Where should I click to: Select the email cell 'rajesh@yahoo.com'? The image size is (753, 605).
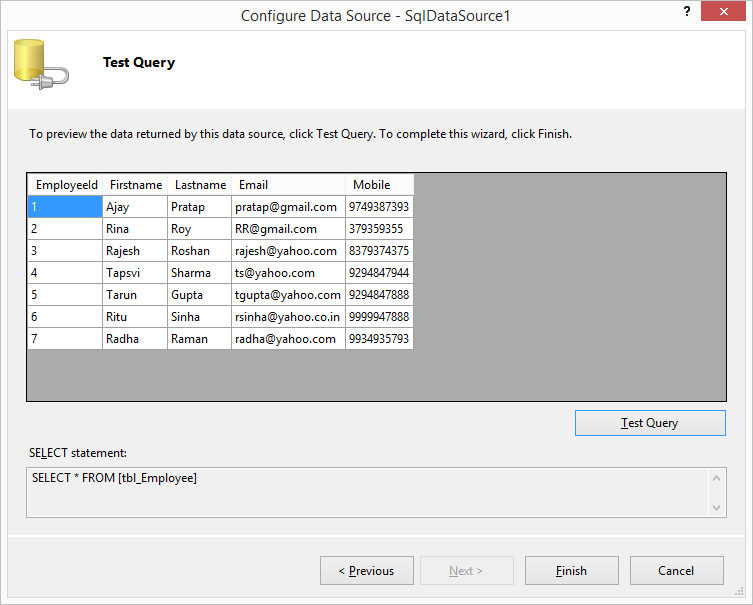click(x=288, y=251)
